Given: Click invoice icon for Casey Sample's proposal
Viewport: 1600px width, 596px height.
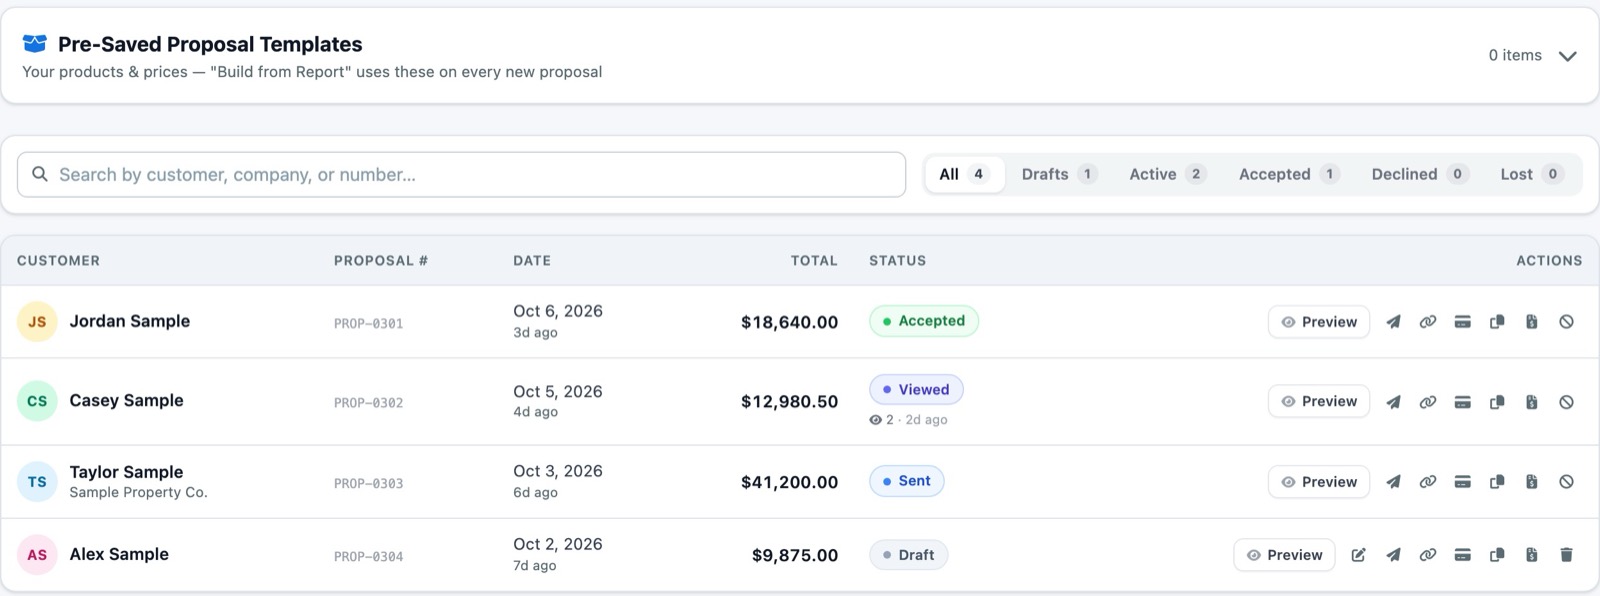Looking at the screenshot, I should point(1531,402).
